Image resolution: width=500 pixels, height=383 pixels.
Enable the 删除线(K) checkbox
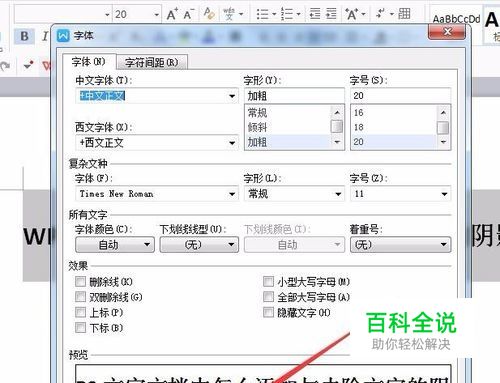click(80, 282)
